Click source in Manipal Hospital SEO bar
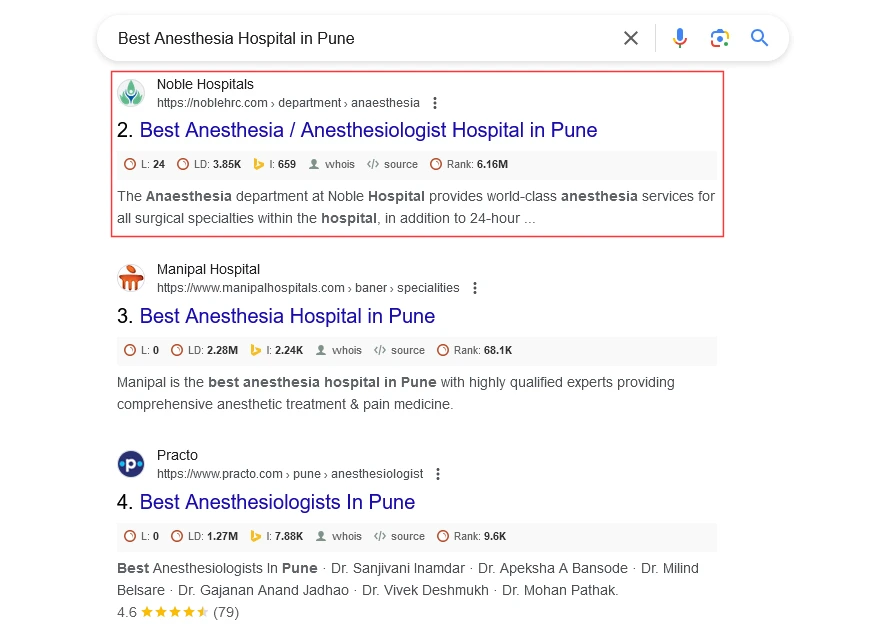The height and width of the screenshot is (632, 880). coord(400,350)
